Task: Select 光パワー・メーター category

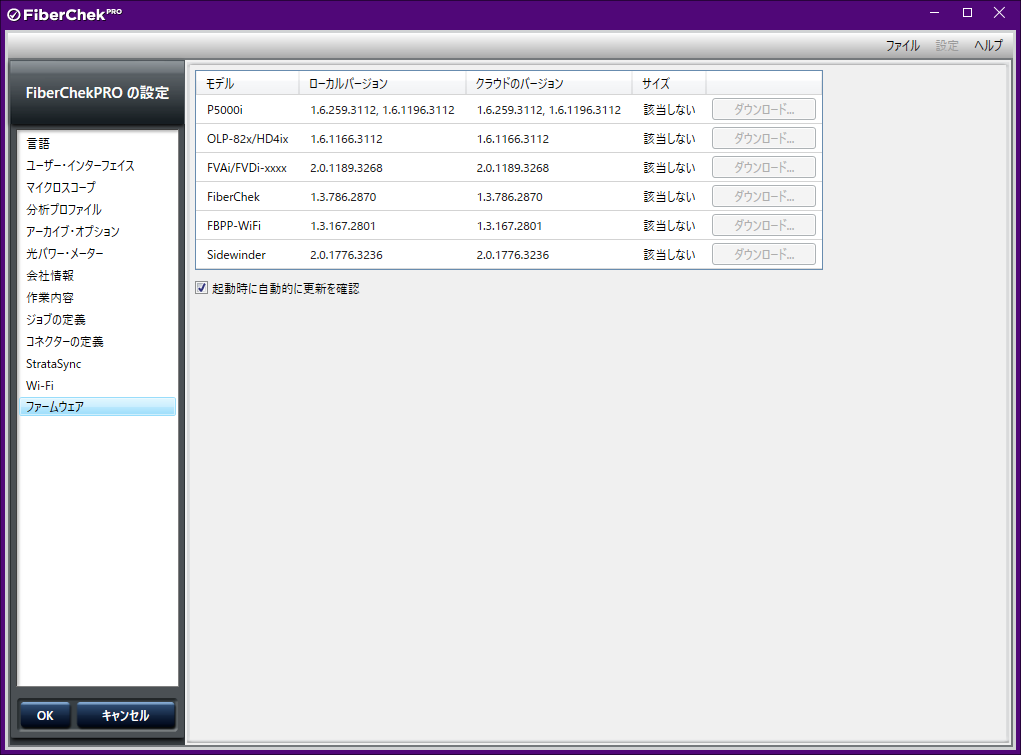Action: click(98, 253)
